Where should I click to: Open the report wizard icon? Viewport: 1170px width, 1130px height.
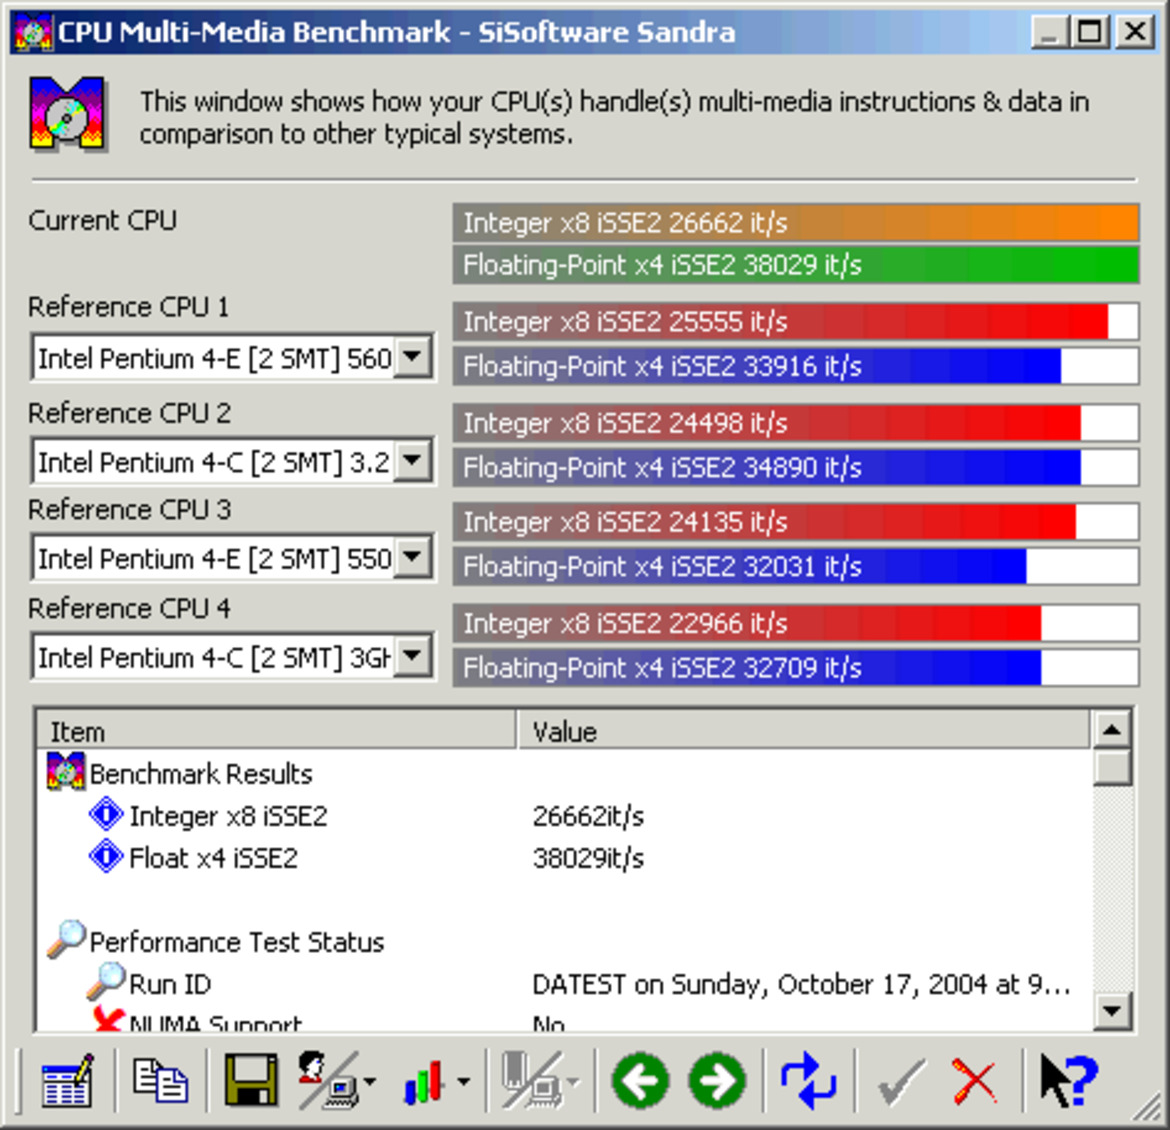pos(66,1080)
